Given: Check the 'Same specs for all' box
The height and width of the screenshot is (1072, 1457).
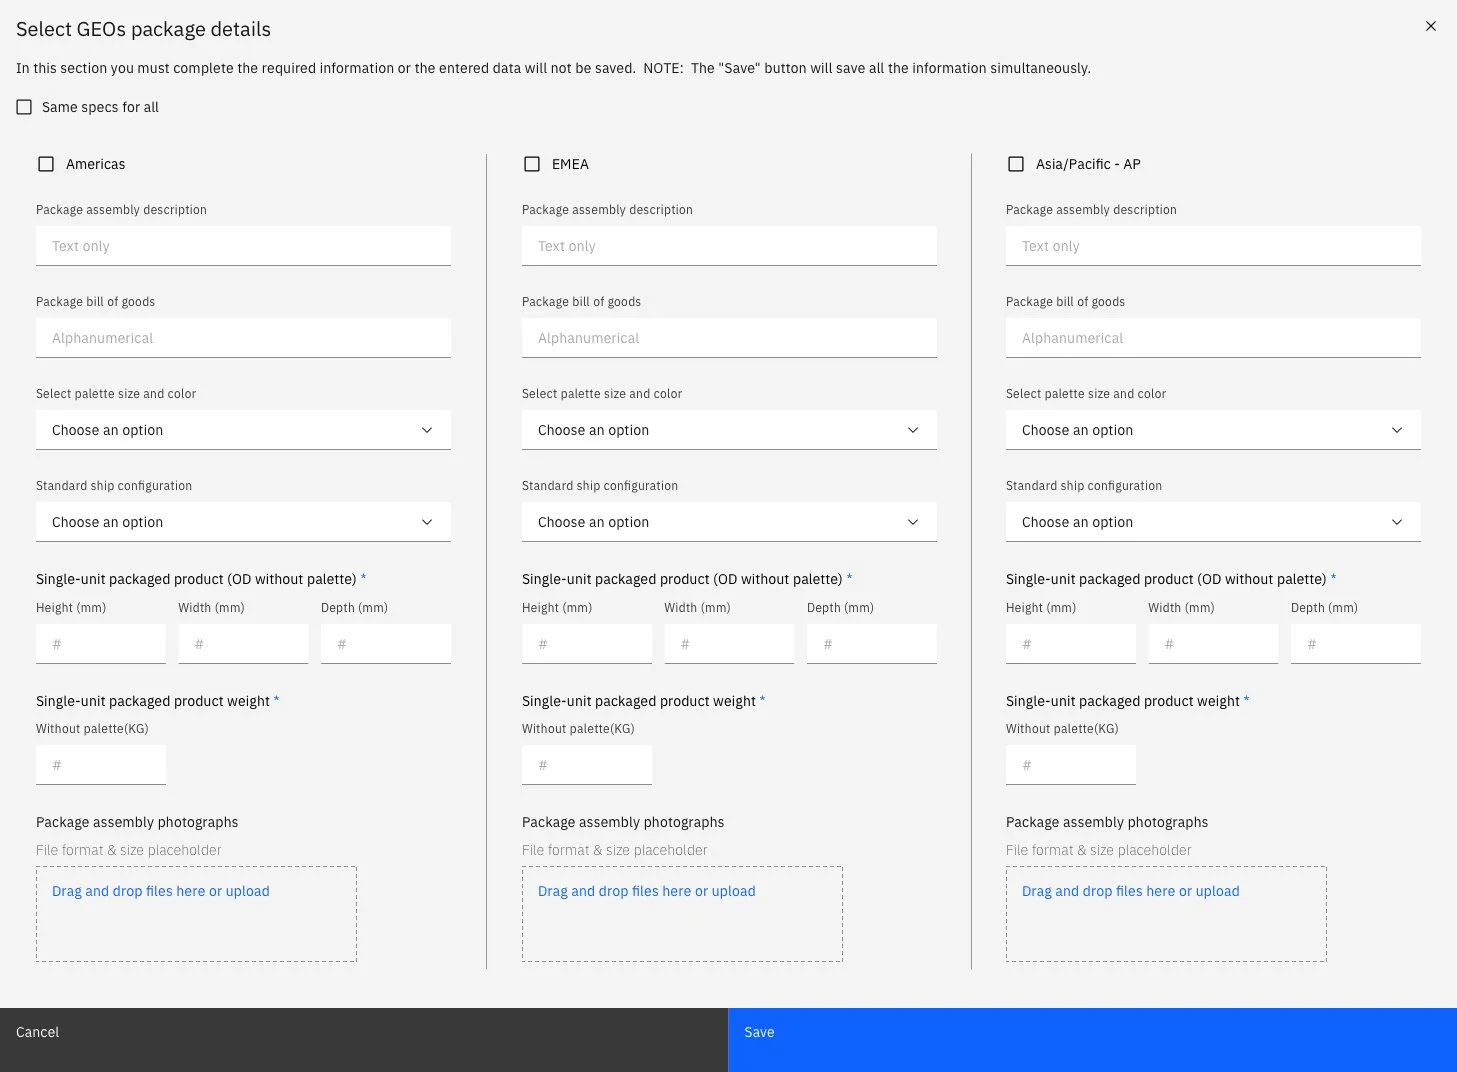Looking at the screenshot, I should pyautogui.click(x=24, y=107).
